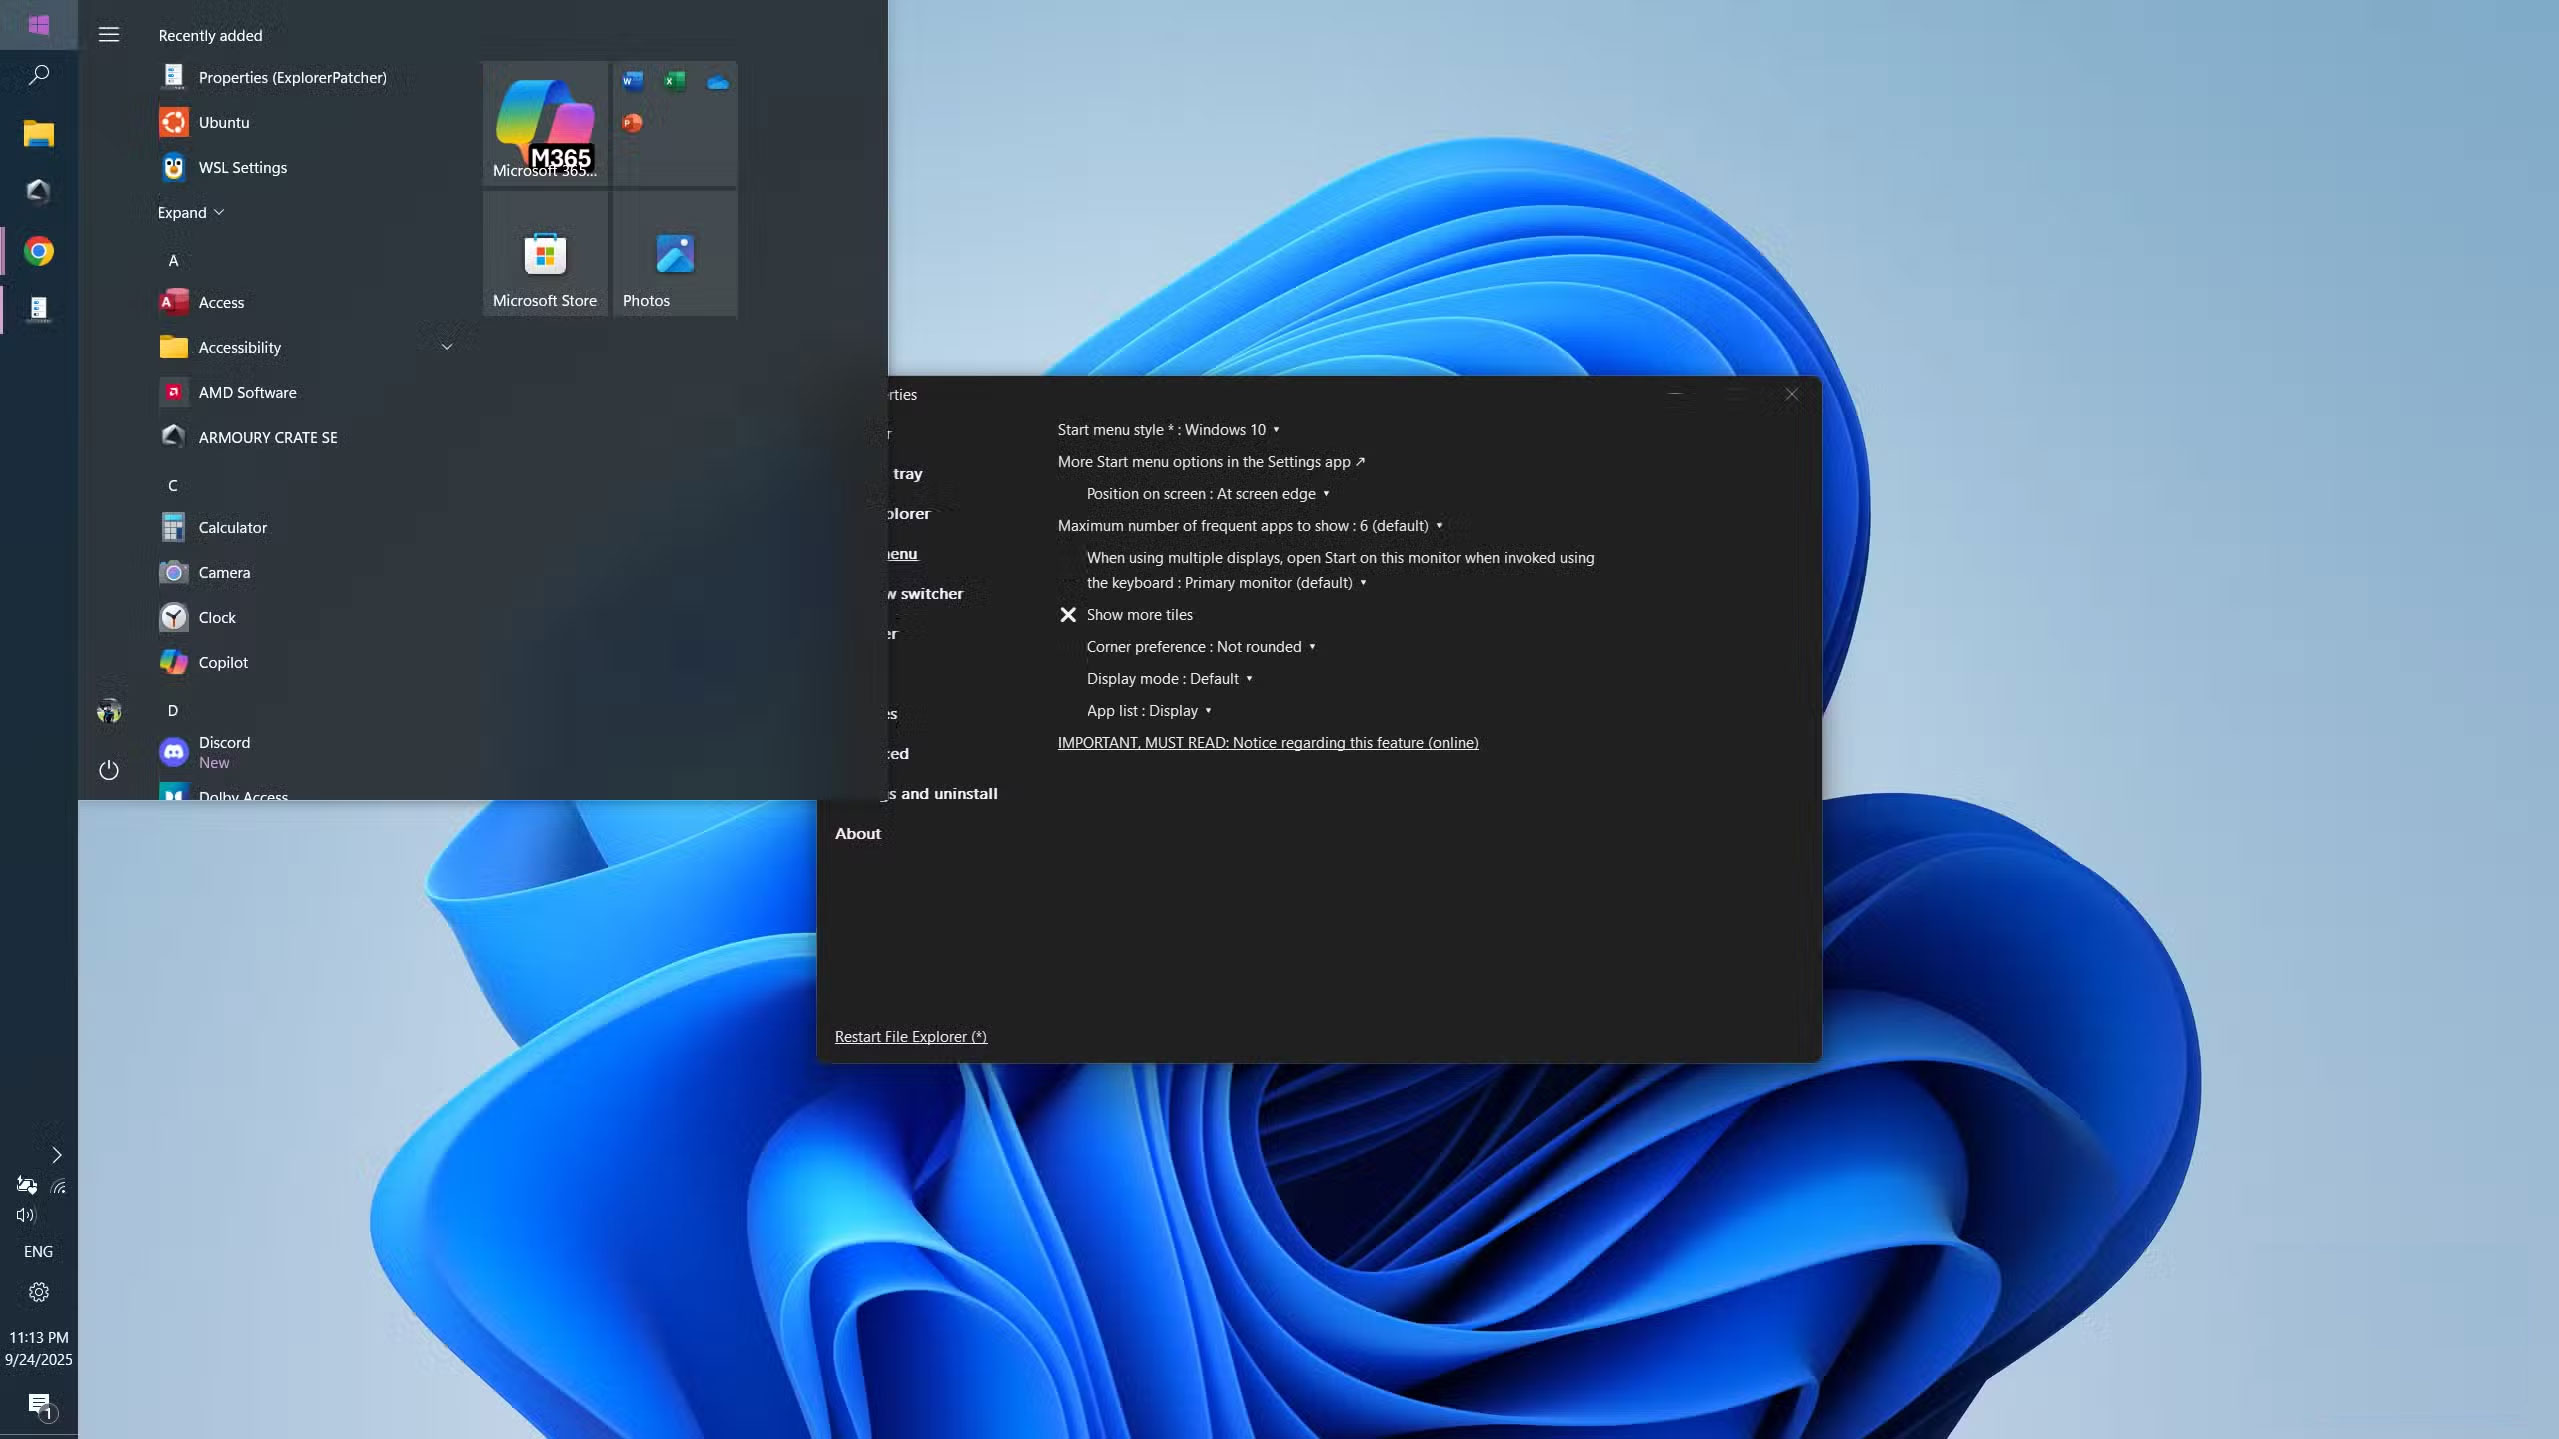The width and height of the screenshot is (2559, 1439).
Task: Open the IMPORTANT MUST READ notice link
Action: [x=1267, y=743]
